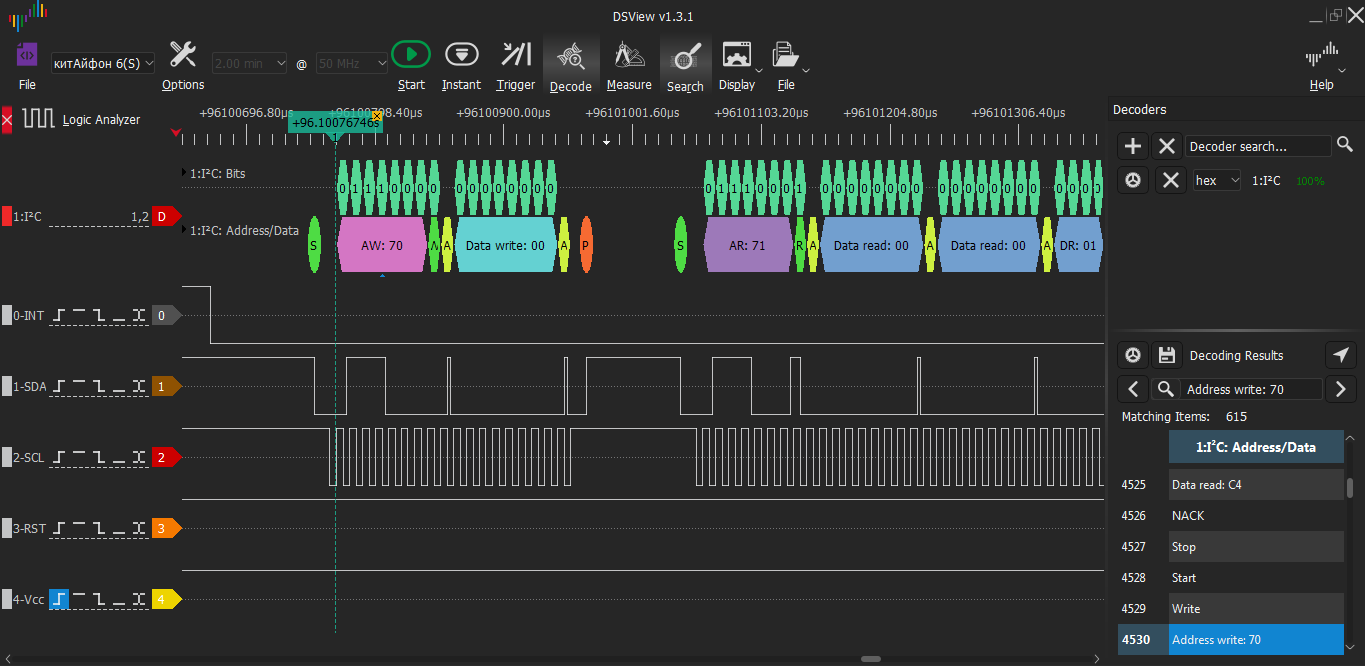Click the Decoder search input field
The height and width of the screenshot is (666, 1365).
coord(1259,146)
